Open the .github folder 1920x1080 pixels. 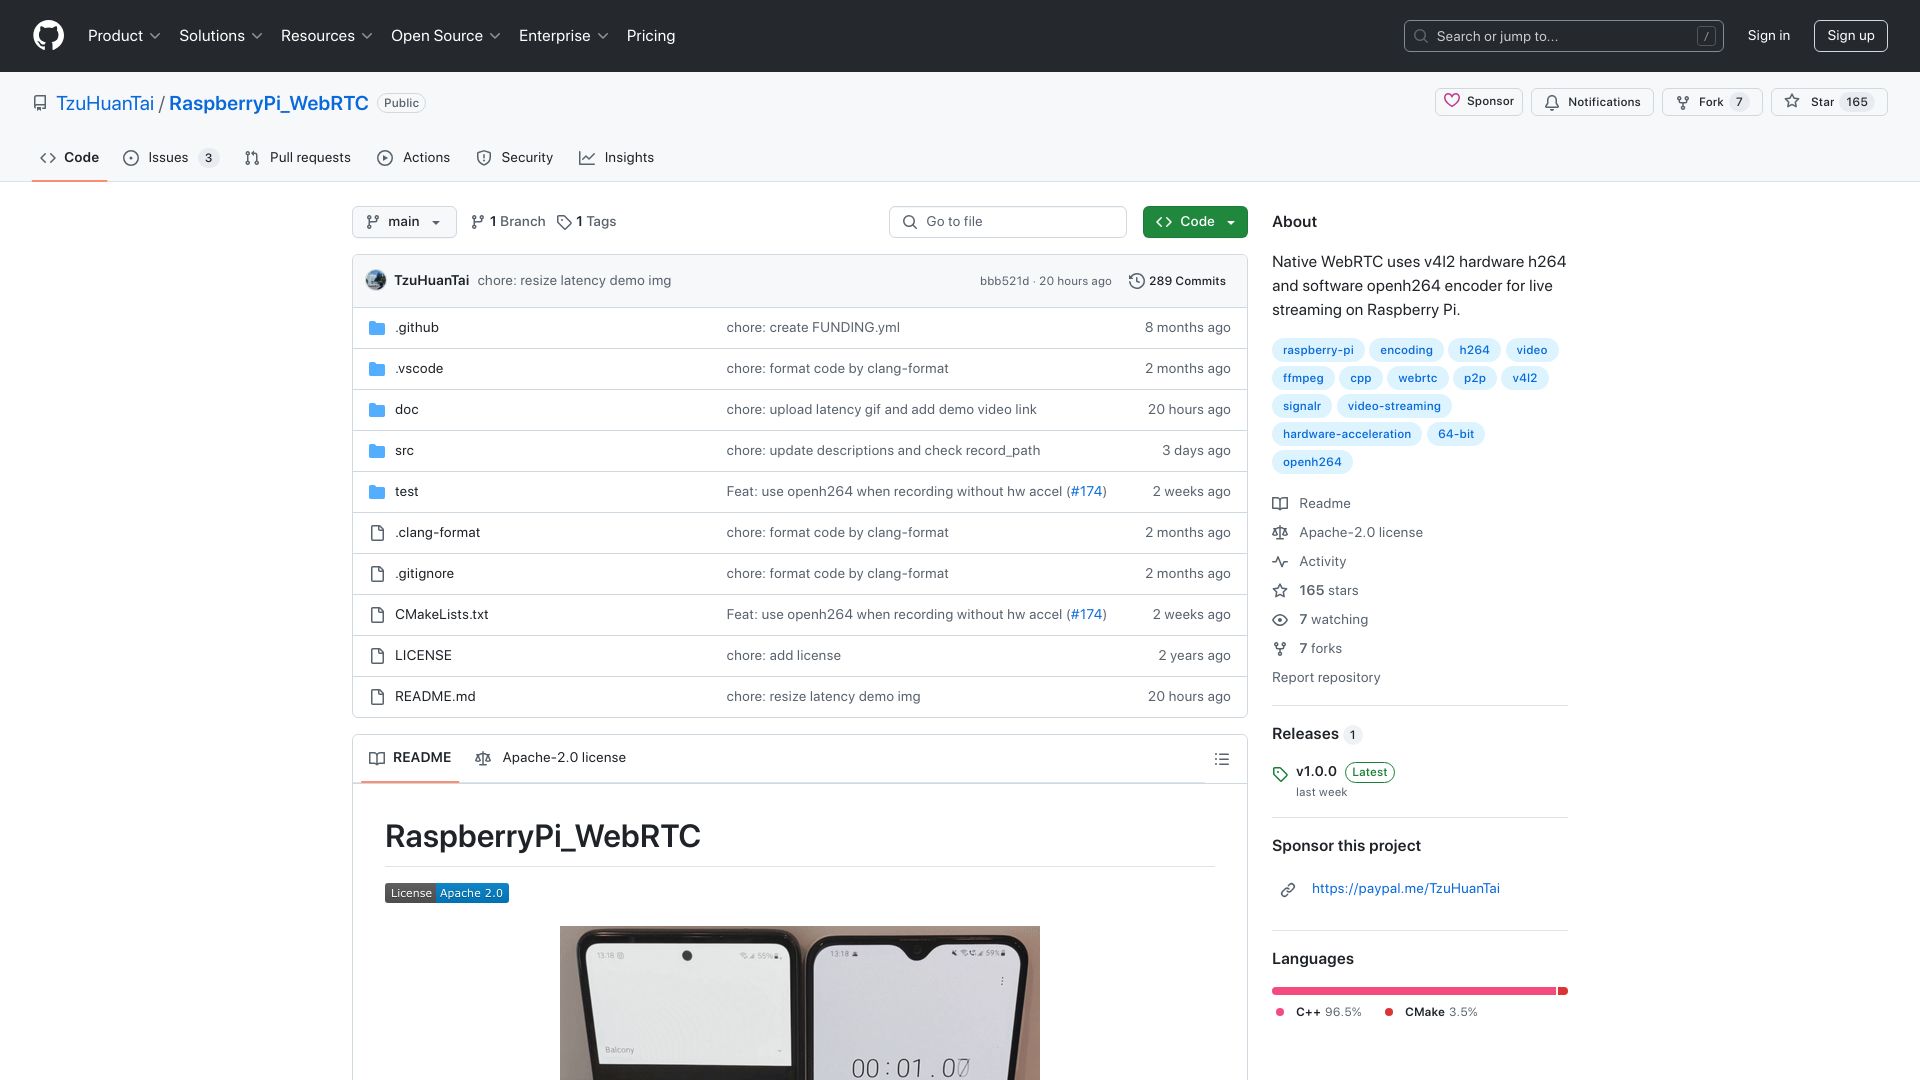416,328
